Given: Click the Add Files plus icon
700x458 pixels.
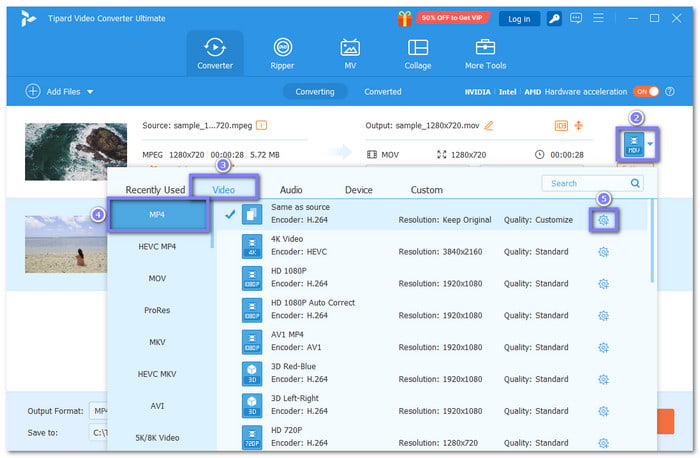Looking at the screenshot, I should (x=33, y=92).
